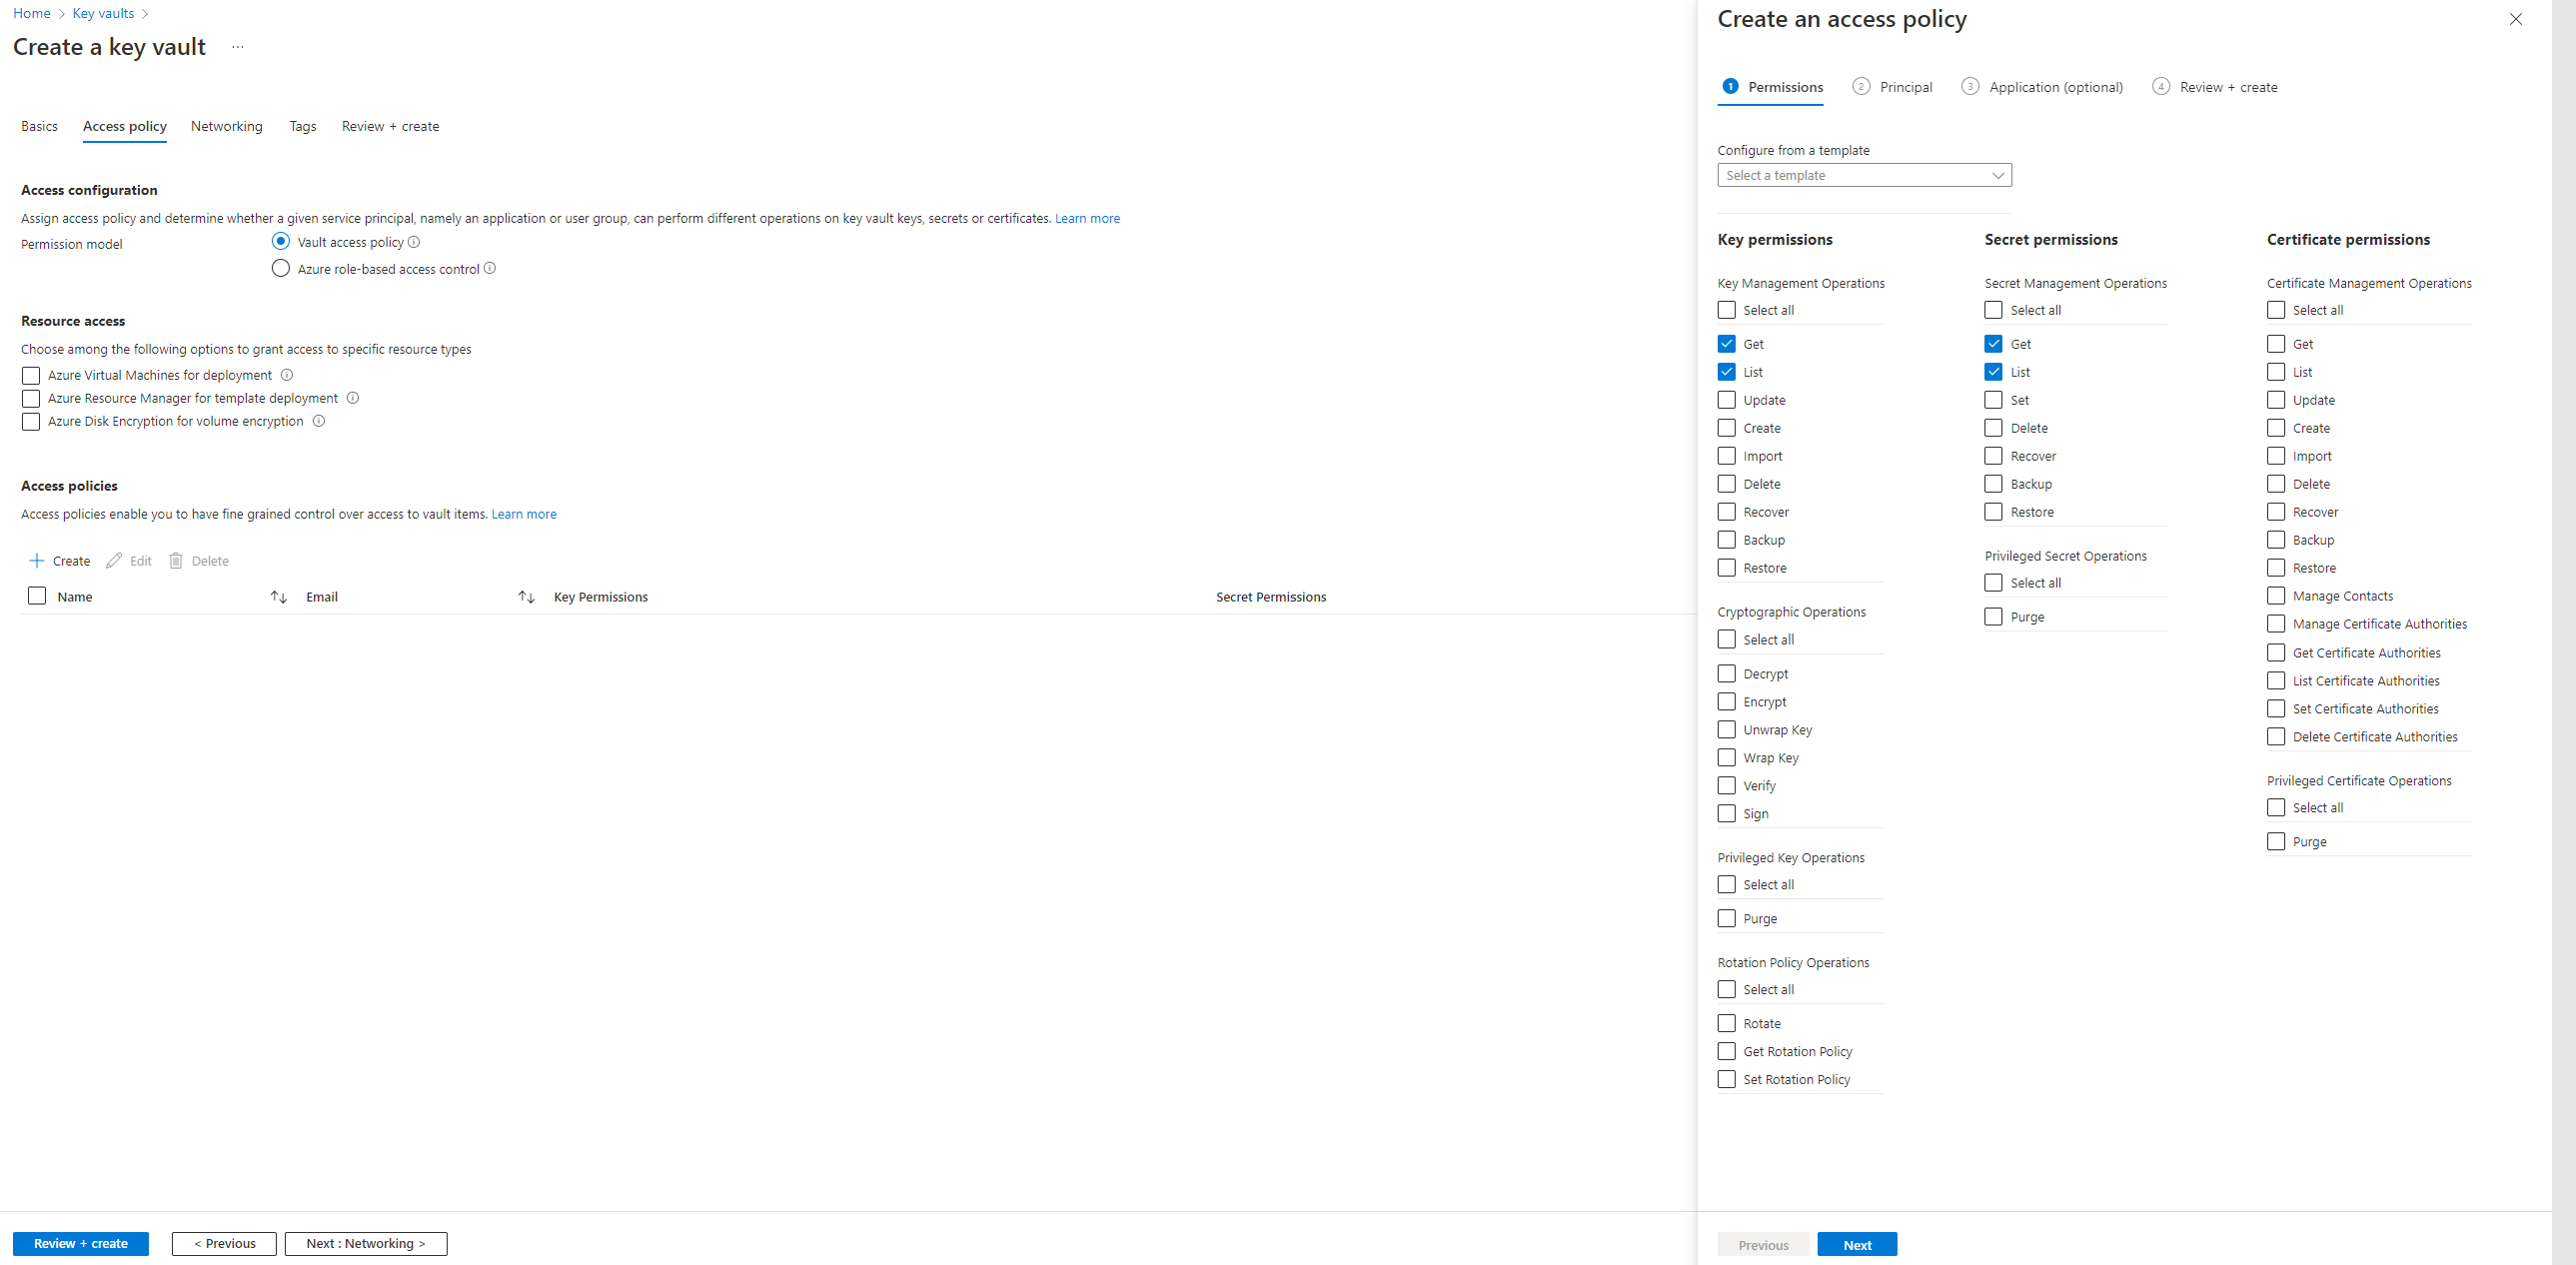The height and width of the screenshot is (1265, 2576).
Task: Check Purge under Privileged Secret Operations
Action: (x=1993, y=617)
